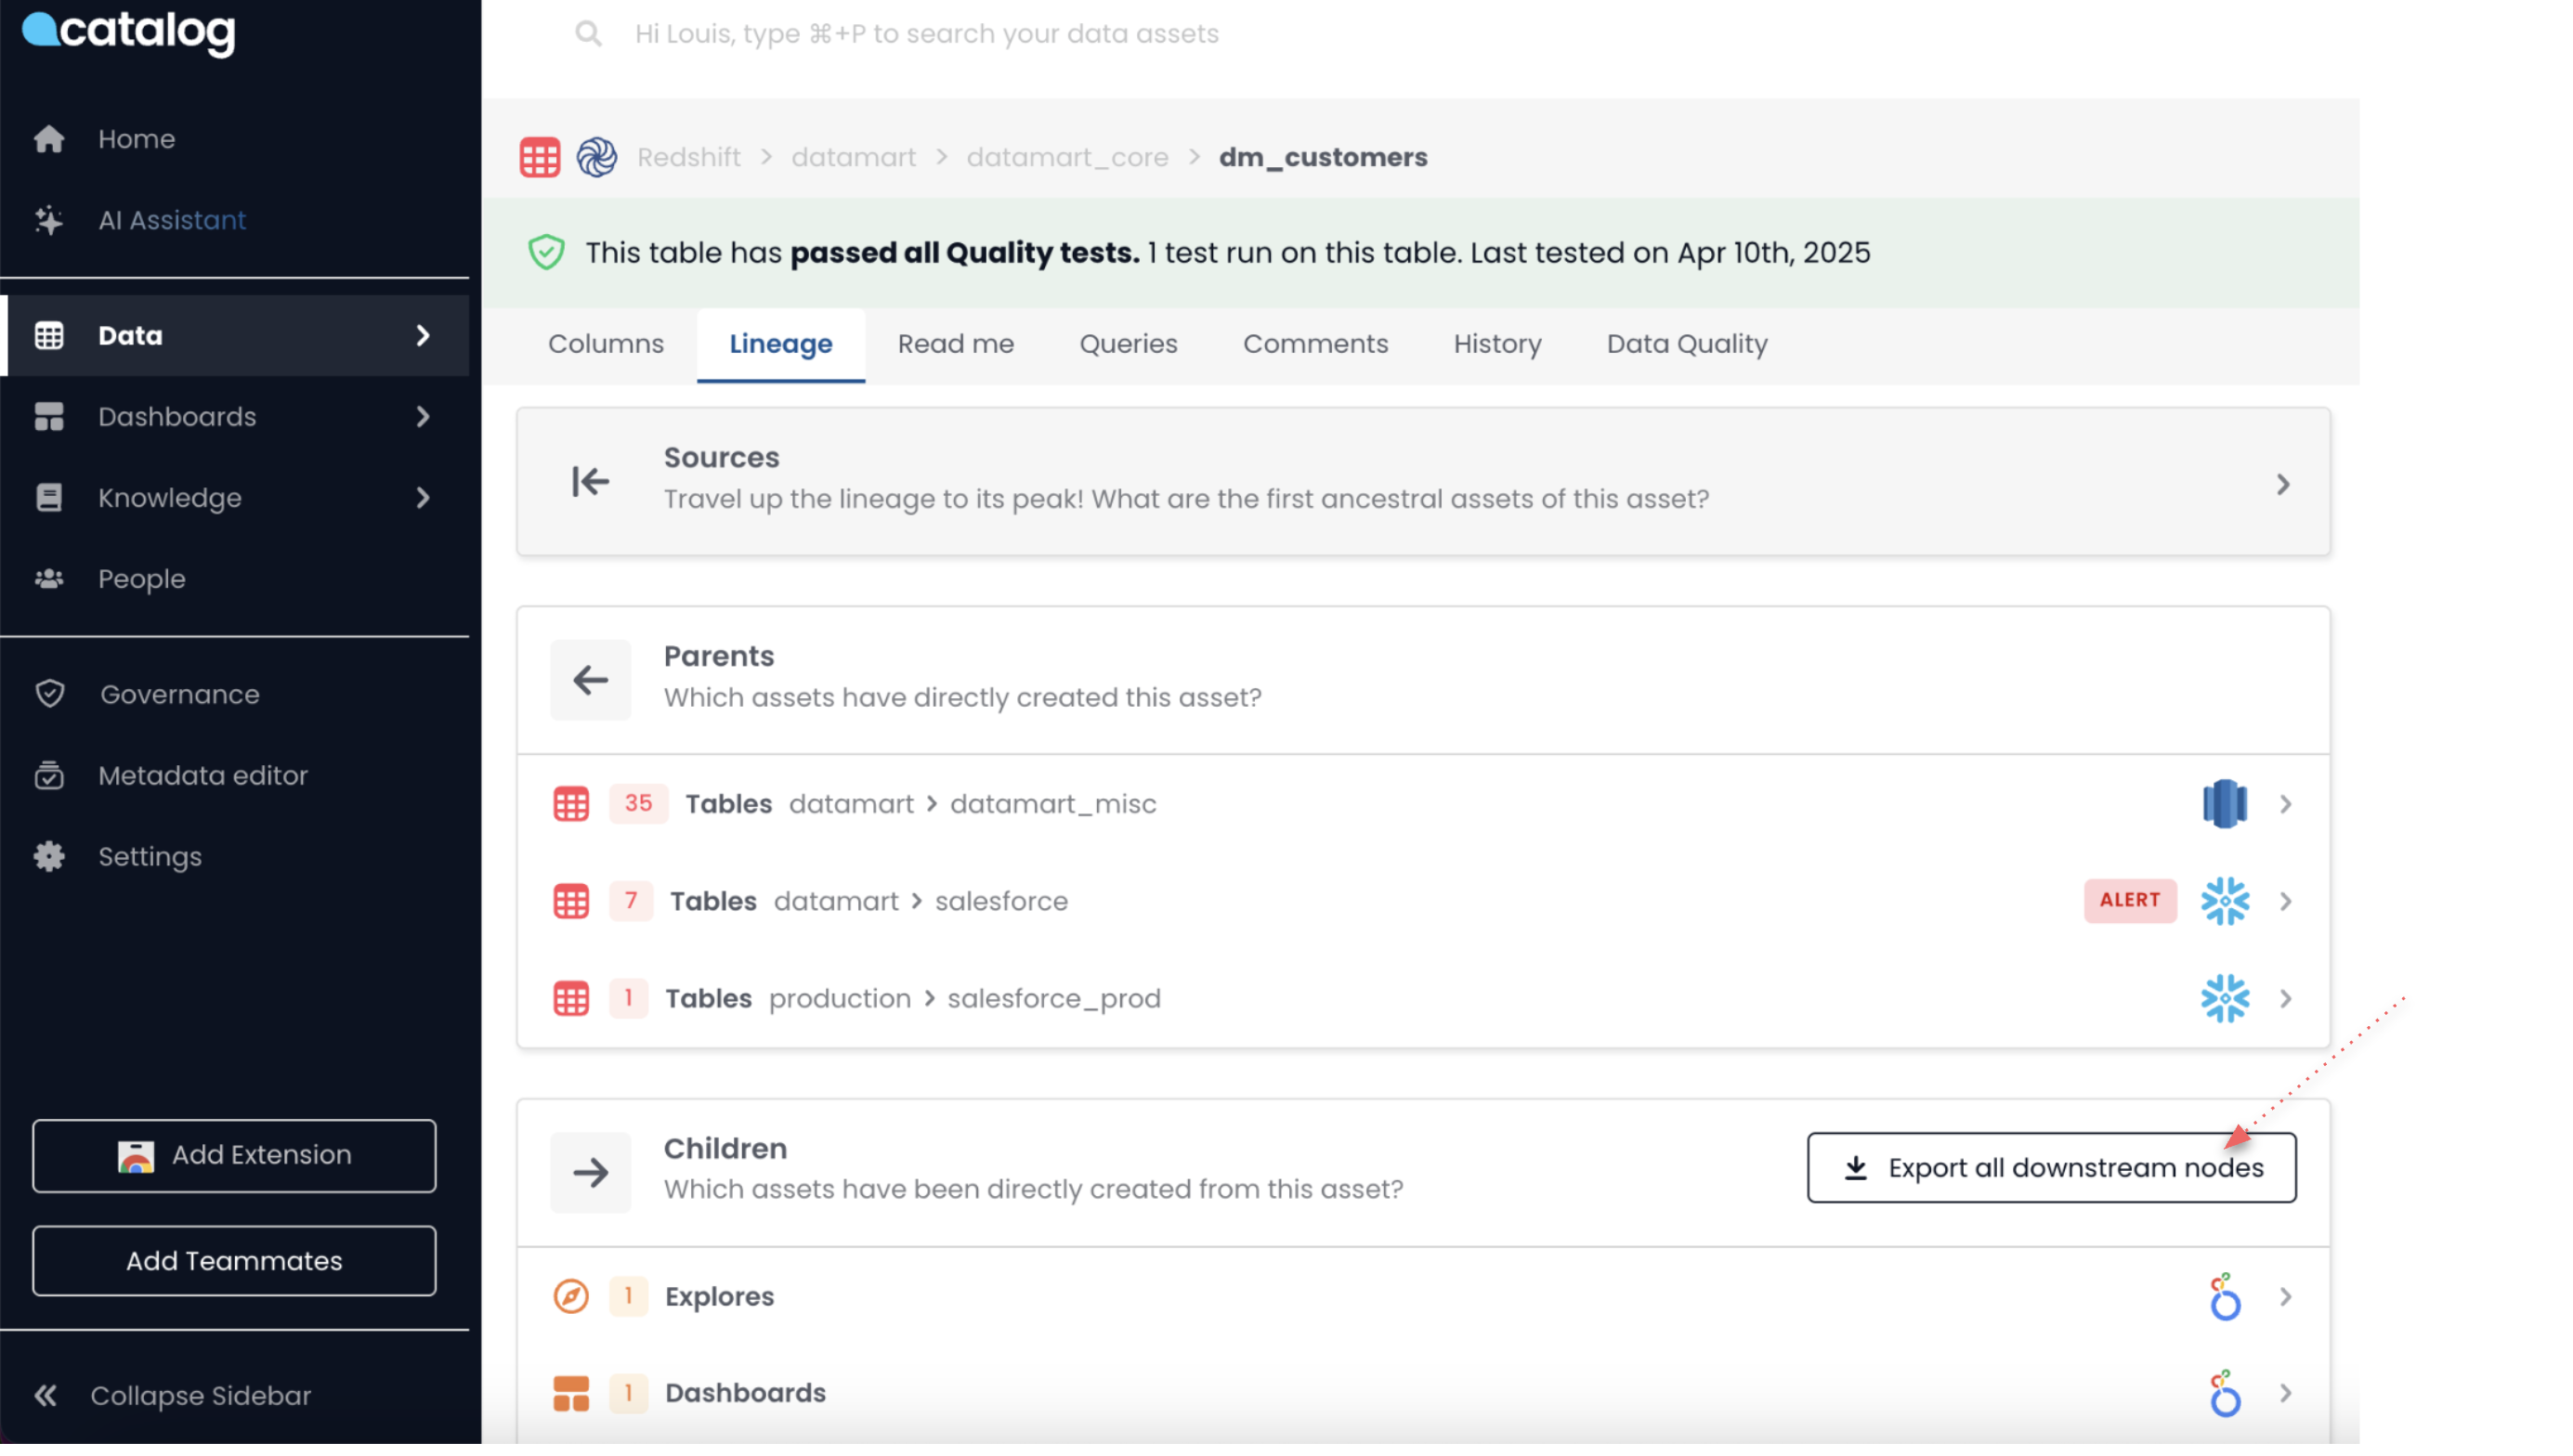Expand the Knowledge sidebar submenu chevron
Screen dimensions: 2573x1456
click(x=423, y=497)
